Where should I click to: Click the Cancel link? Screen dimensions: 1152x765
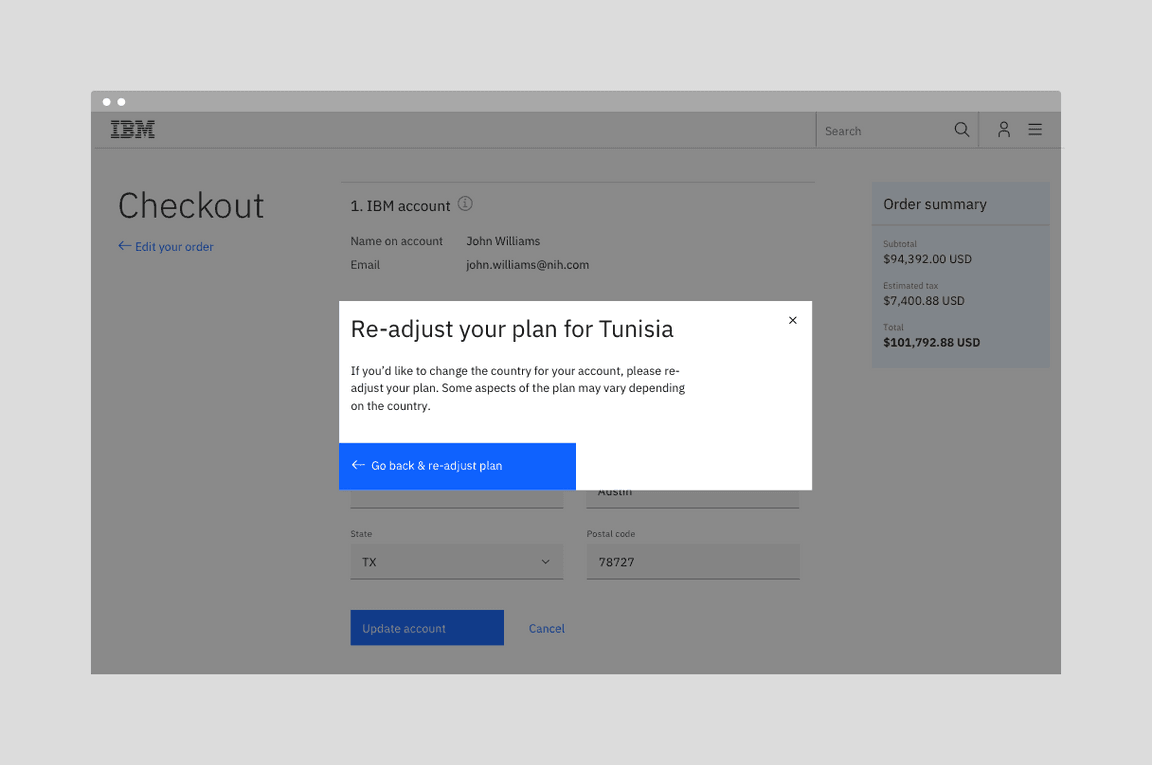pos(547,629)
